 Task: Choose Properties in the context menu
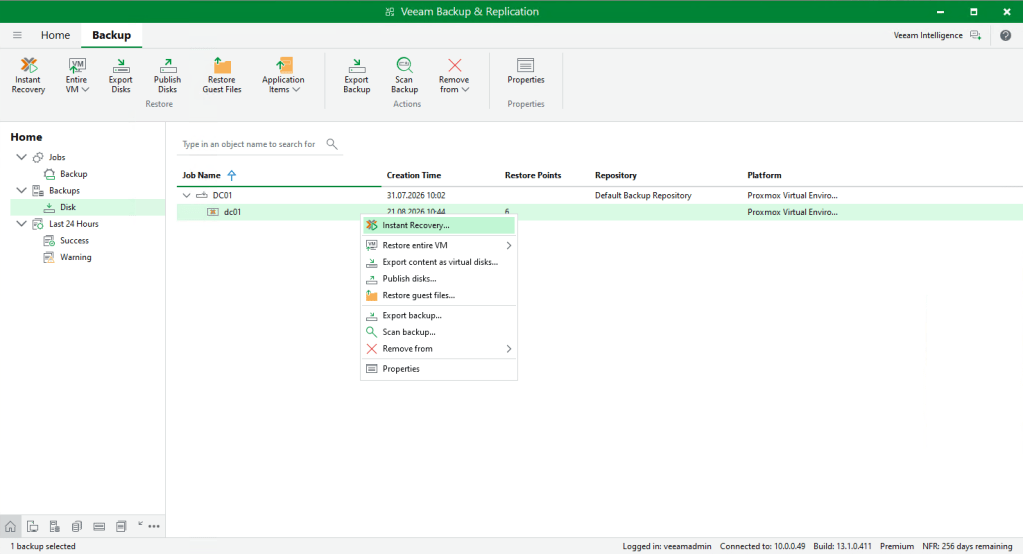[x=438, y=369]
